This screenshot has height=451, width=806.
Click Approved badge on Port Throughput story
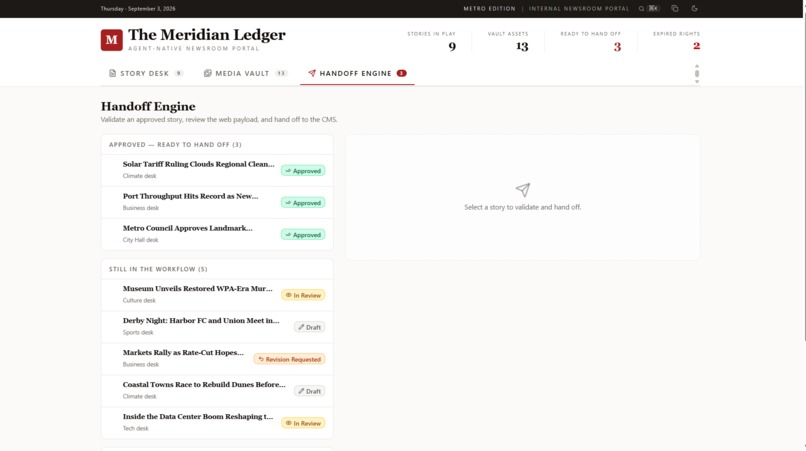tap(303, 203)
